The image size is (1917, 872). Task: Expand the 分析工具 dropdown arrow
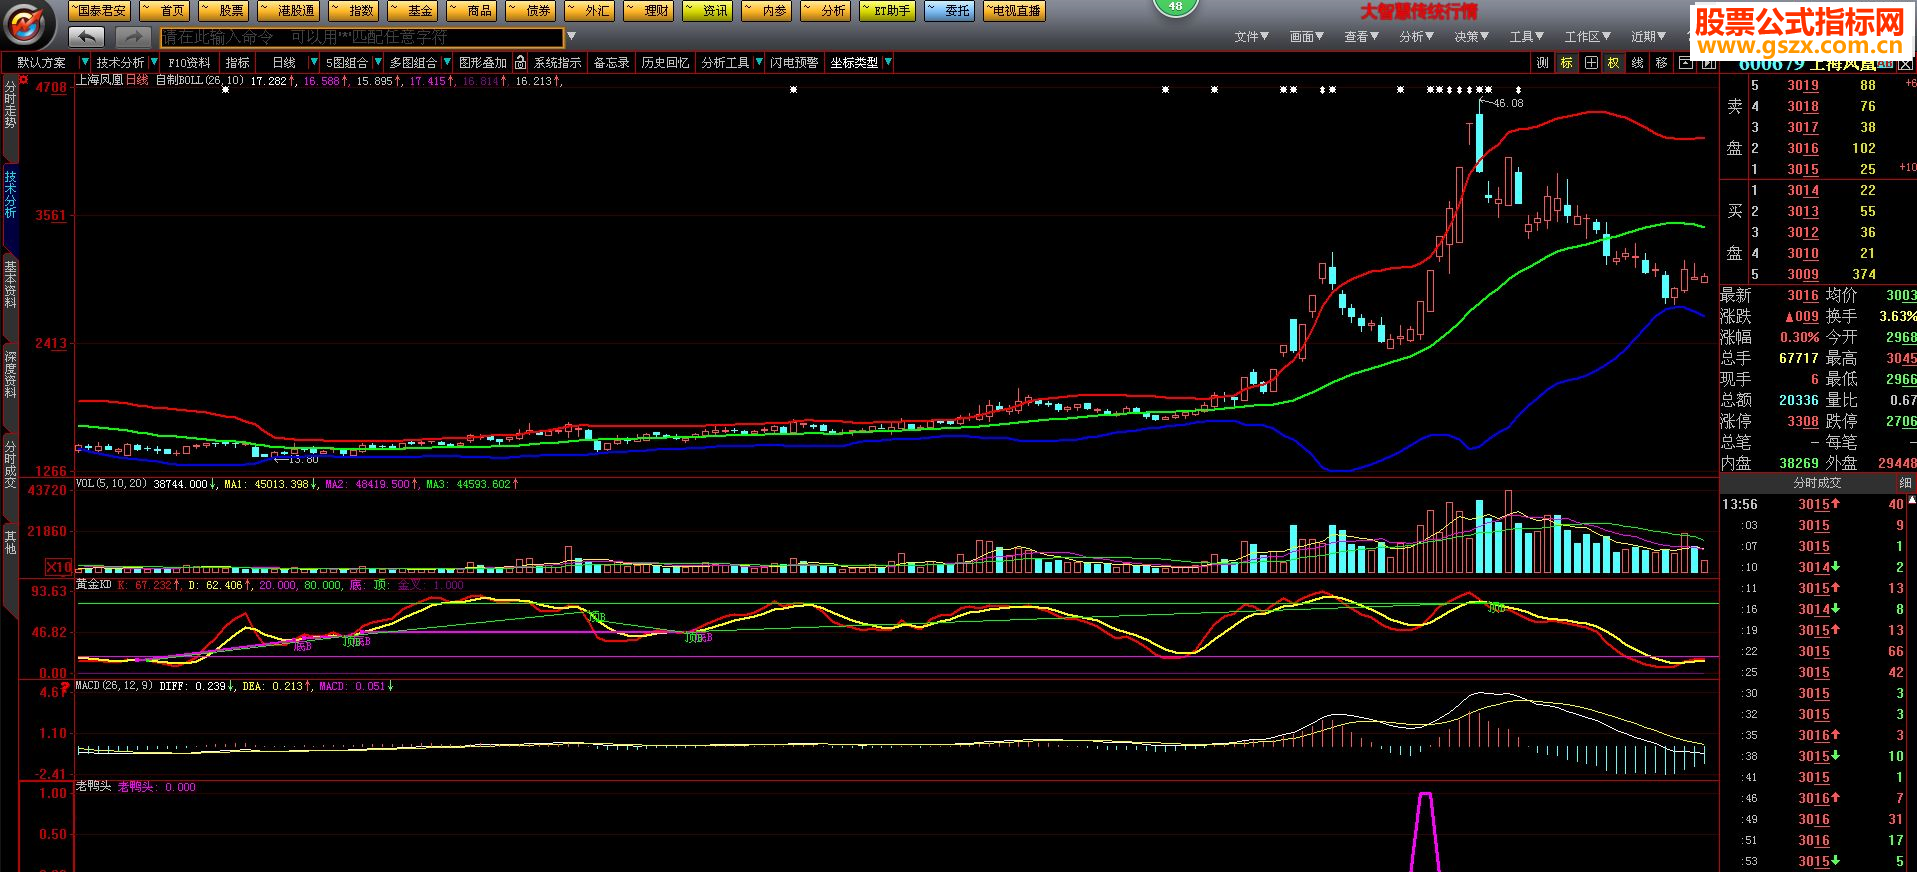click(x=759, y=63)
